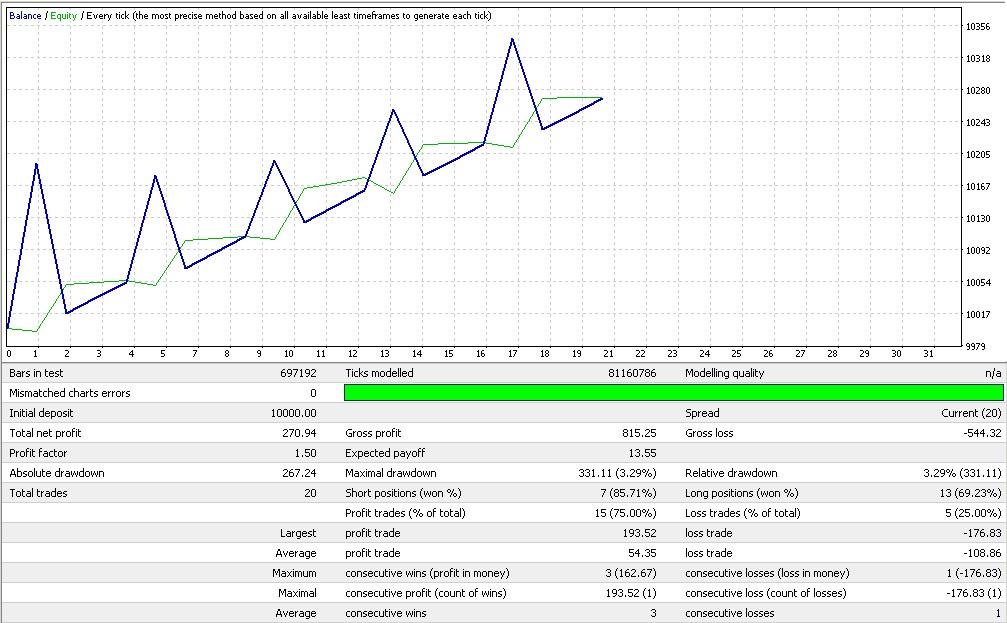The height and width of the screenshot is (623, 1007).
Task: Click the highest blue balance peak on the chart
Action: (512, 40)
